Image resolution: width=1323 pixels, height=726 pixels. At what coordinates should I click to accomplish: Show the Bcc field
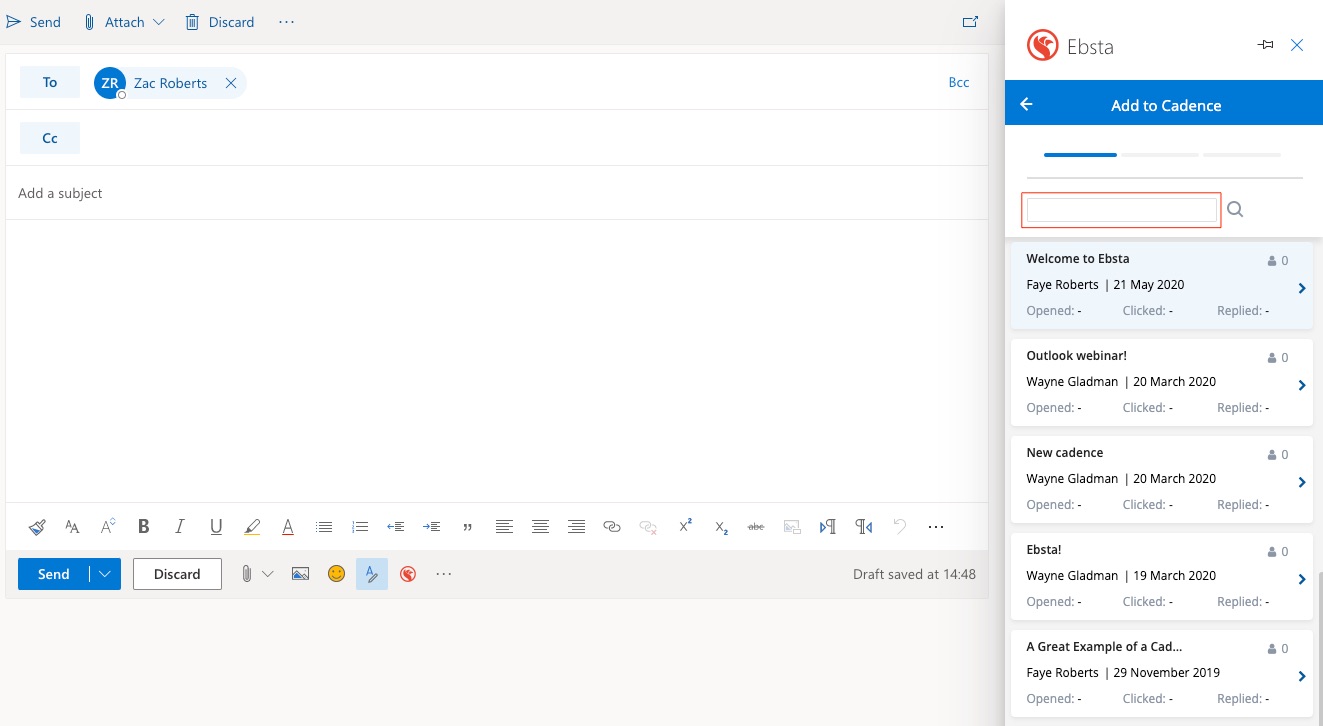959,82
